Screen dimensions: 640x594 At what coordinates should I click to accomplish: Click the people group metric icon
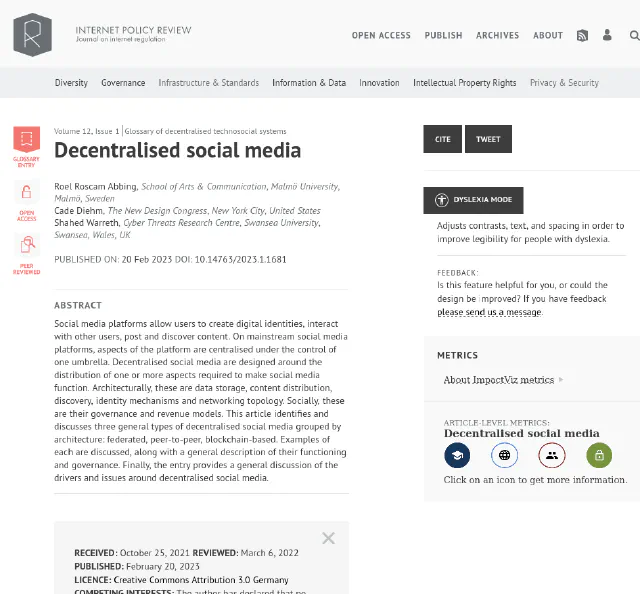coord(551,455)
